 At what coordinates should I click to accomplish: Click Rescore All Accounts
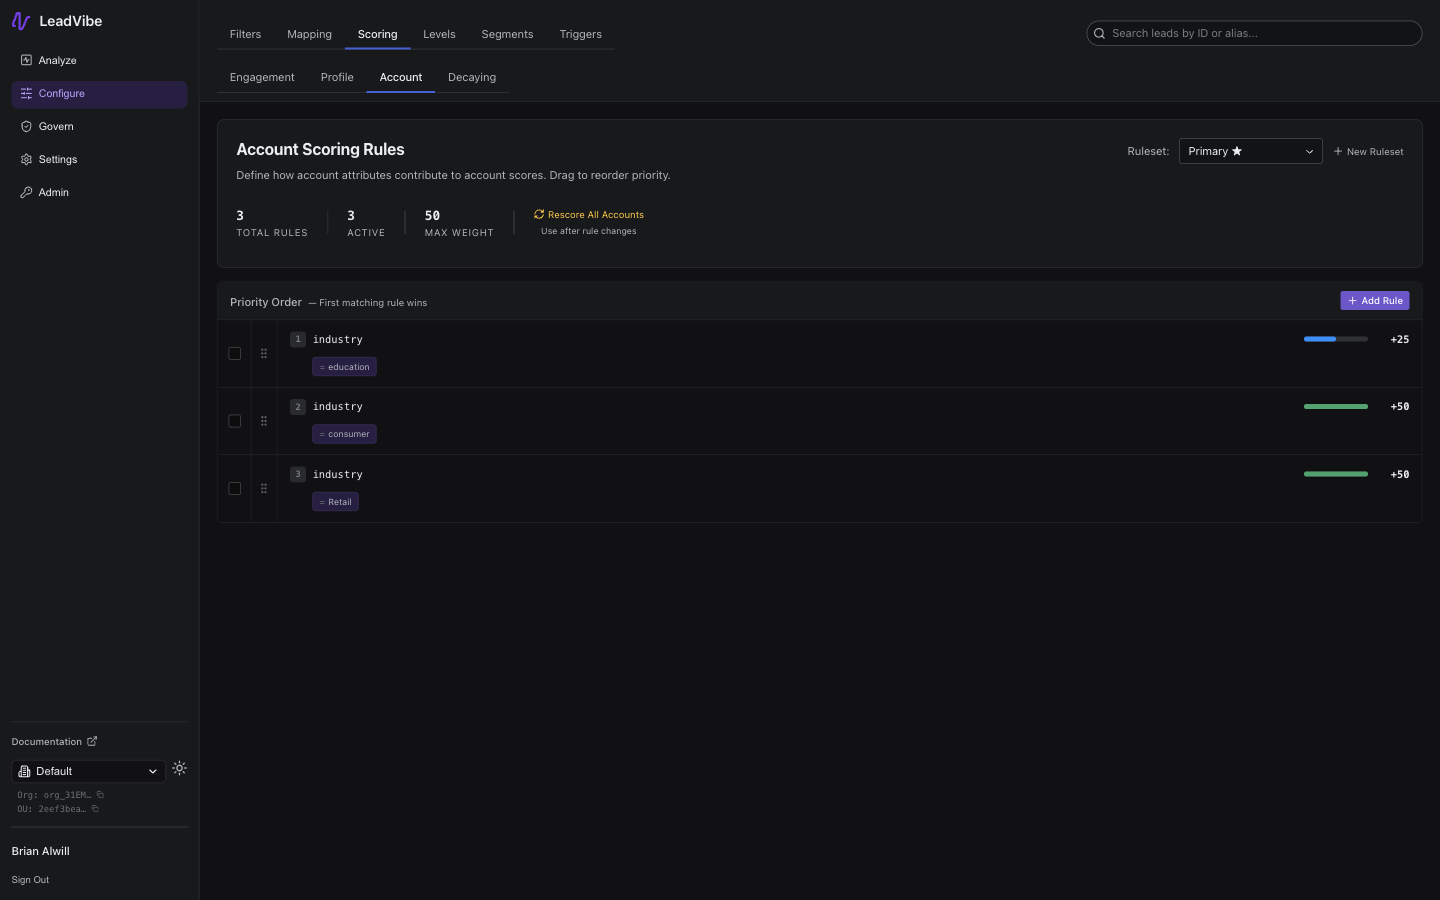tap(588, 214)
